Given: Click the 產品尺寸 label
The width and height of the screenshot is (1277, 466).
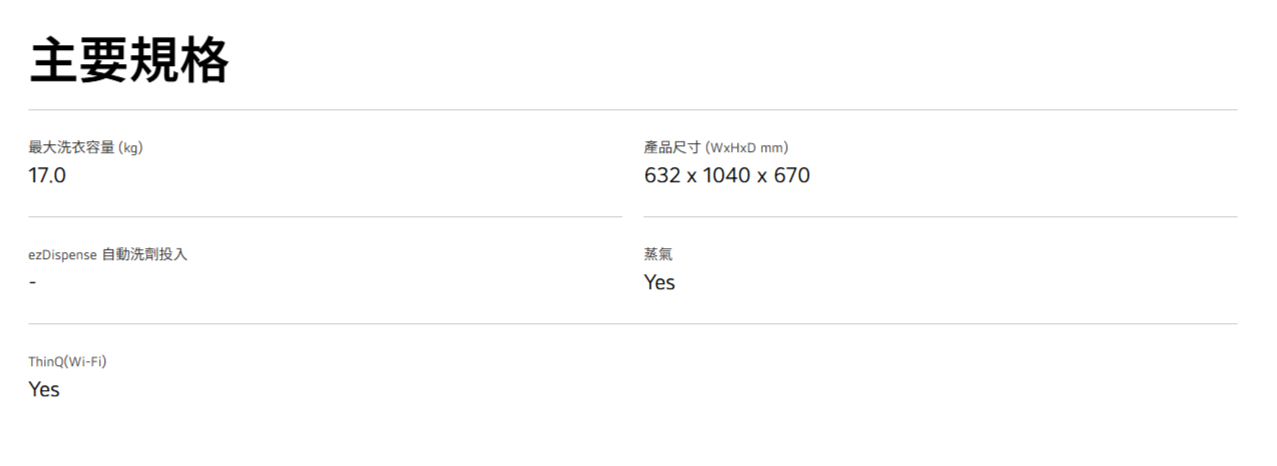Looking at the screenshot, I should coord(672,148).
